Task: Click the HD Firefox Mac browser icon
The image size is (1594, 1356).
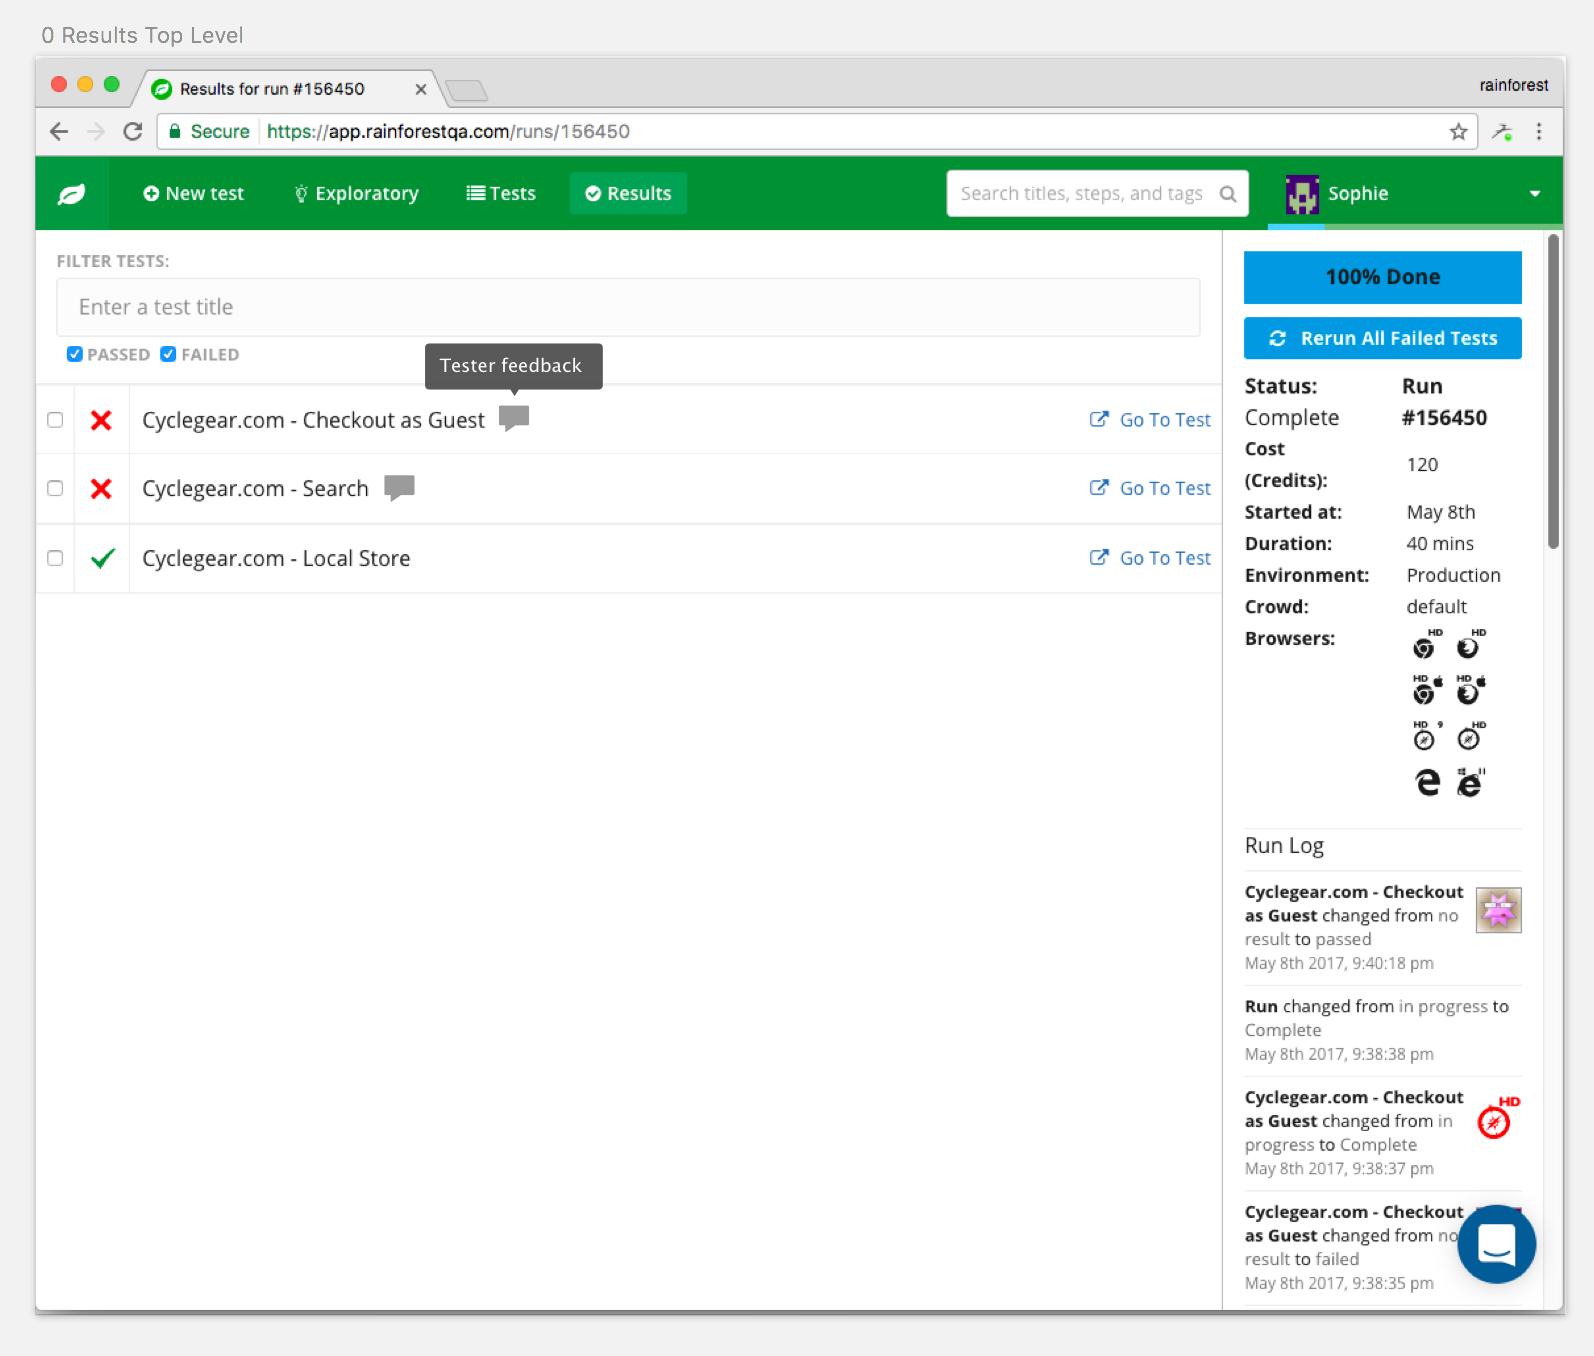Action: (x=1470, y=689)
